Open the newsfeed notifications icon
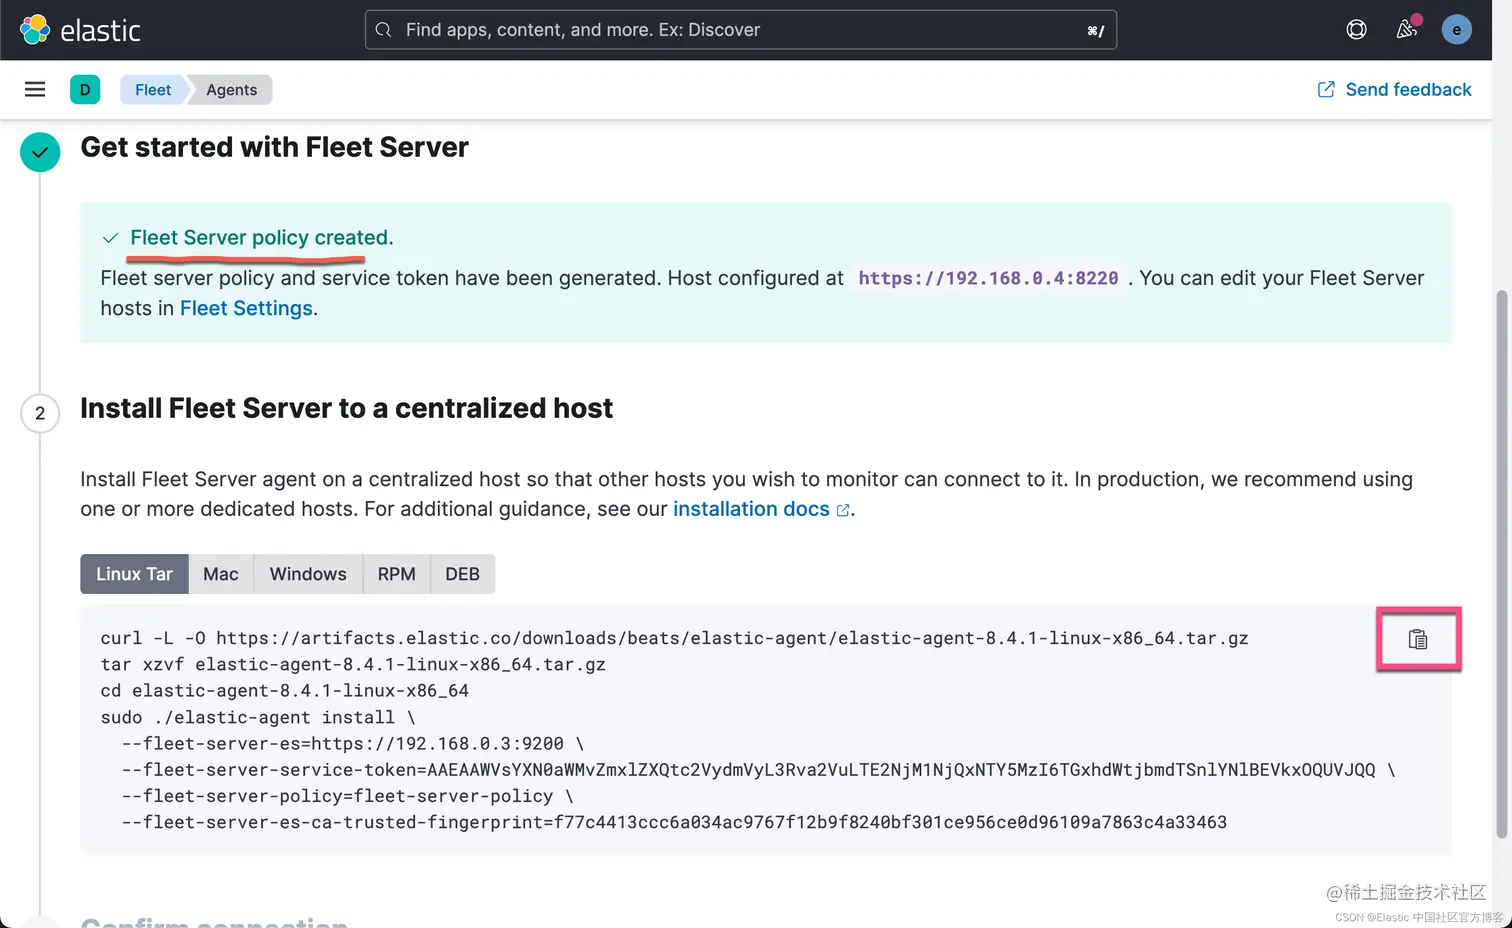1512x928 pixels. 1407,29
